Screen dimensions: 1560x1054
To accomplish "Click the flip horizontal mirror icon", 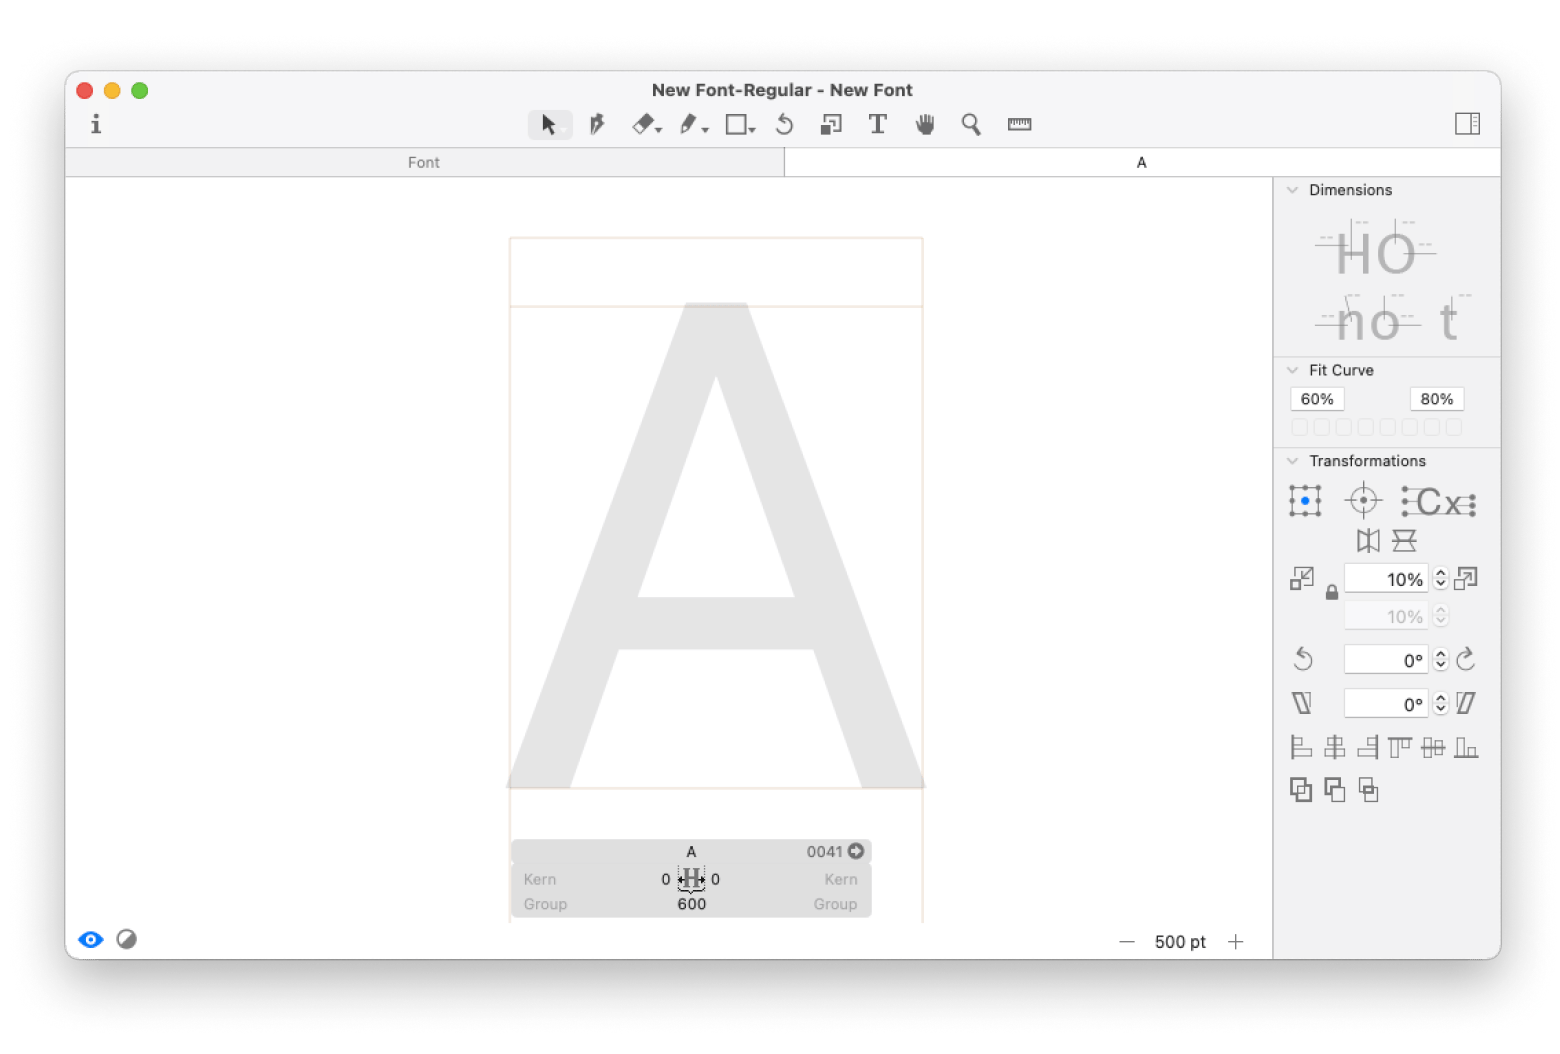I will coord(1368,541).
